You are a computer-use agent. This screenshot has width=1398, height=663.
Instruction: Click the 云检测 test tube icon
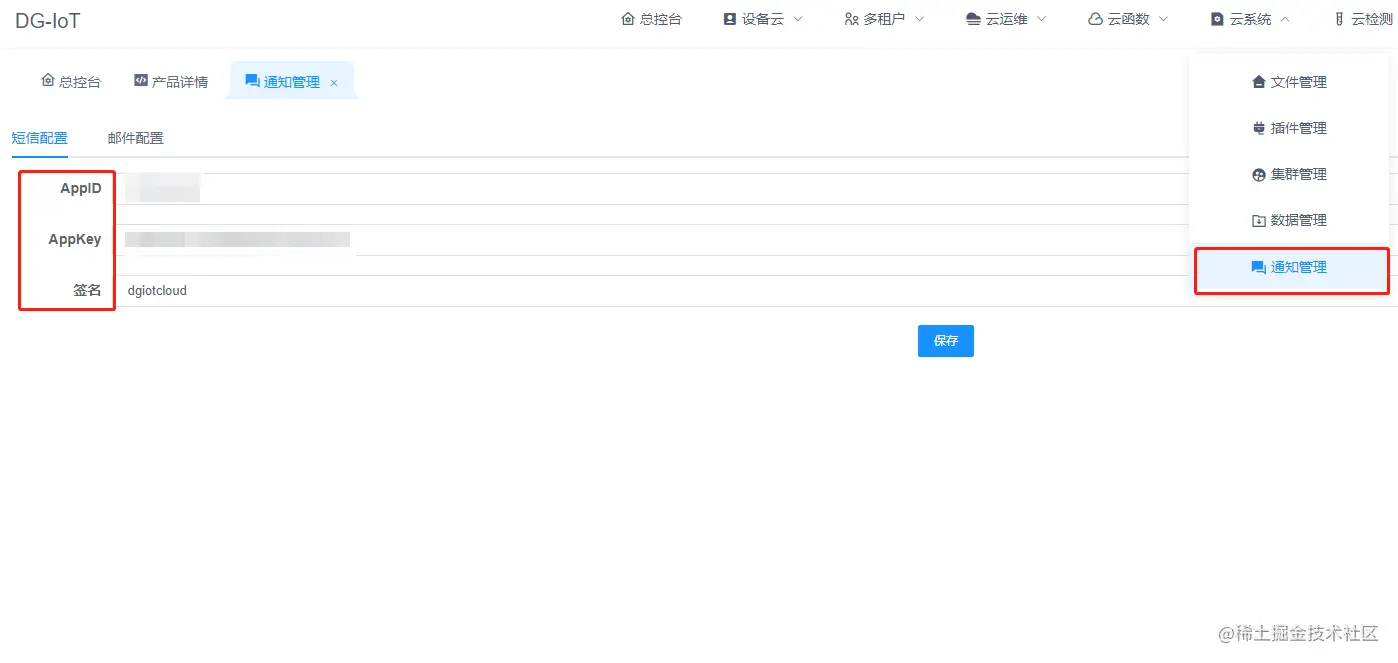(x=1340, y=19)
